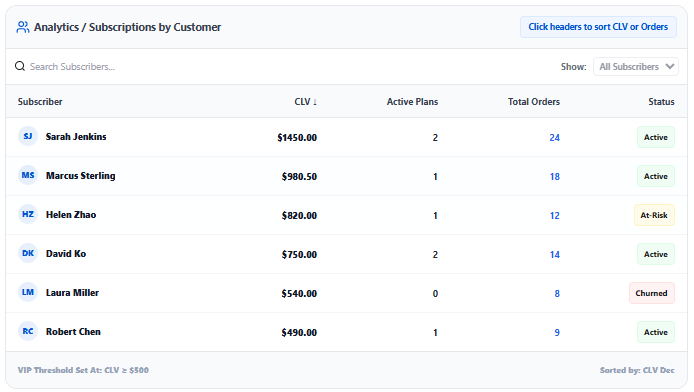Click the subscribers people icon in header

tap(23, 27)
